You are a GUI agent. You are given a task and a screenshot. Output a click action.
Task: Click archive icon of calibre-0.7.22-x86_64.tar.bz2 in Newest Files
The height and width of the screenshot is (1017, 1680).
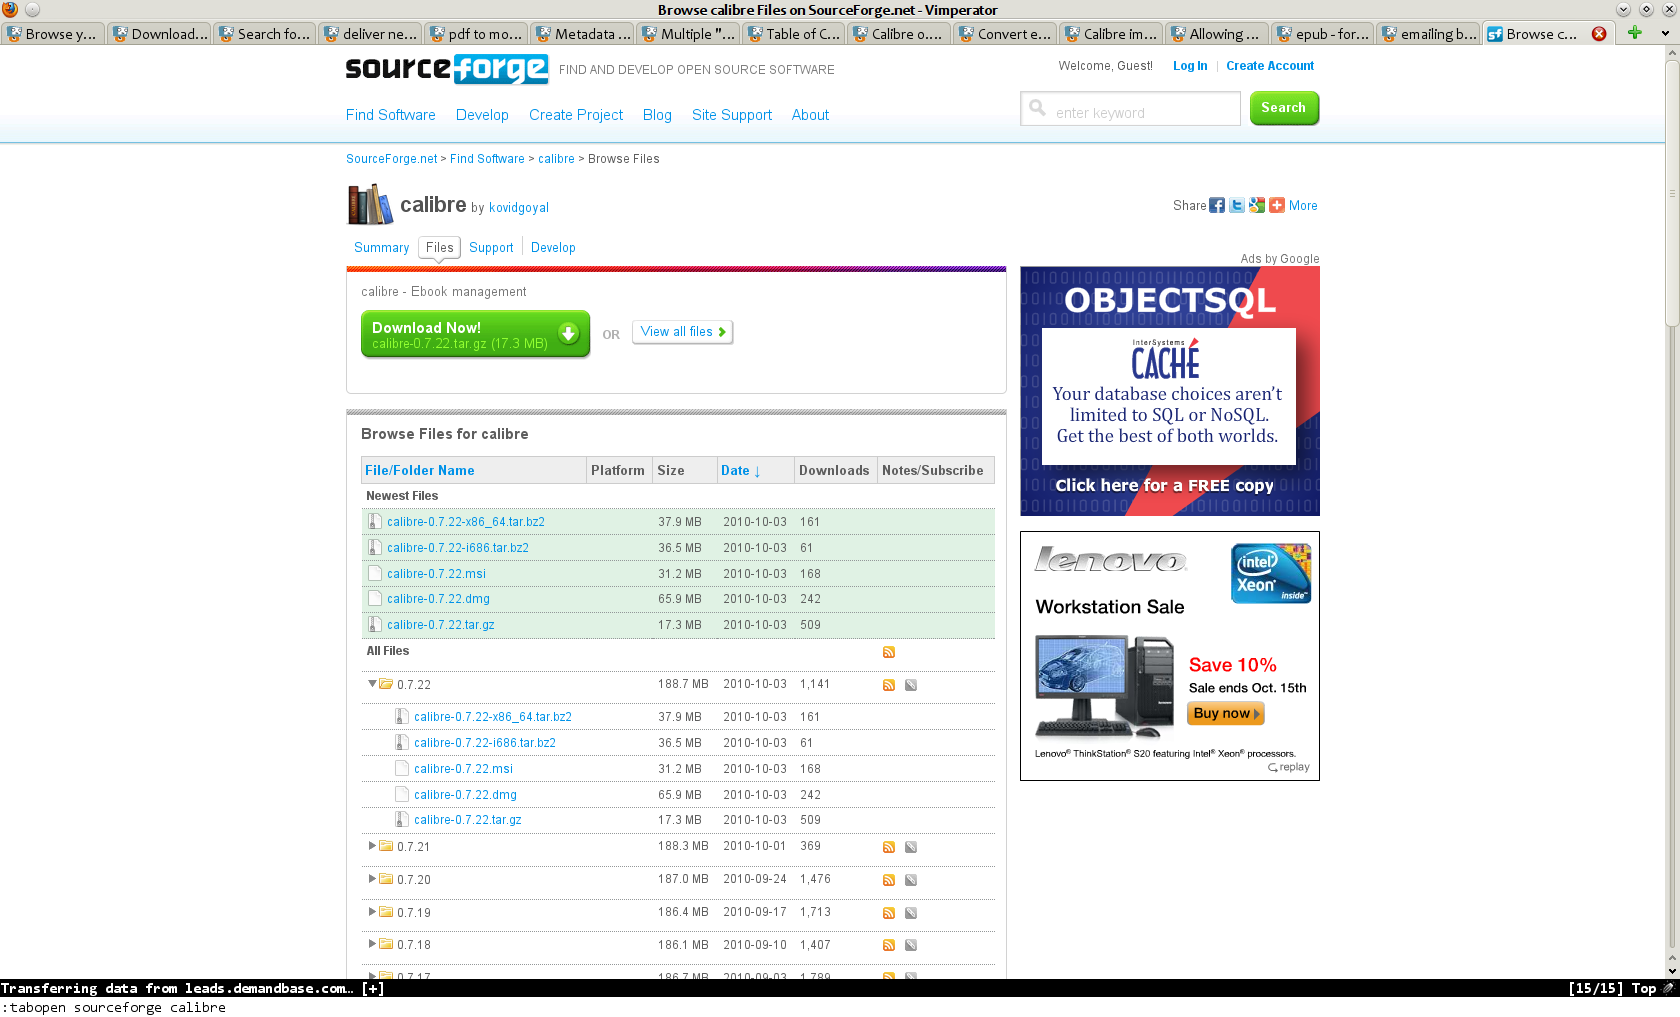(x=375, y=521)
